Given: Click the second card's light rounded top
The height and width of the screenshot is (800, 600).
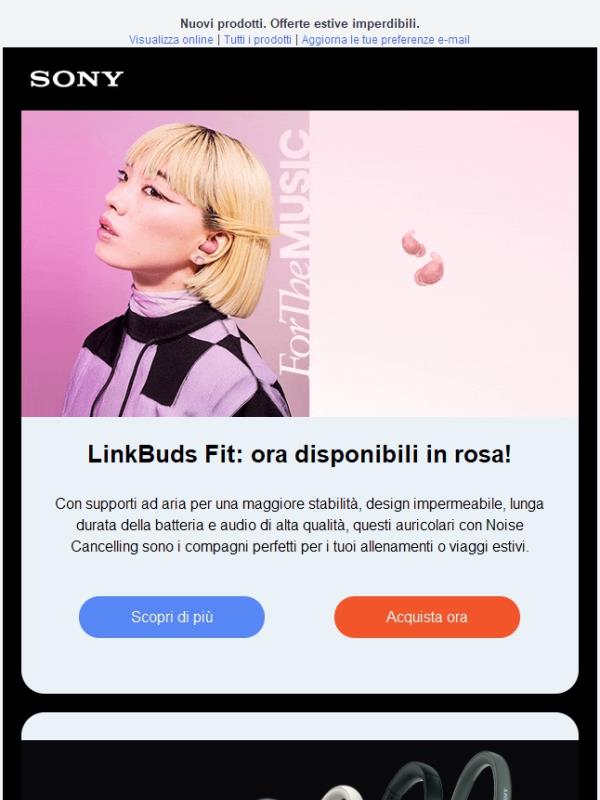Looking at the screenshot, I should (299, 726).
